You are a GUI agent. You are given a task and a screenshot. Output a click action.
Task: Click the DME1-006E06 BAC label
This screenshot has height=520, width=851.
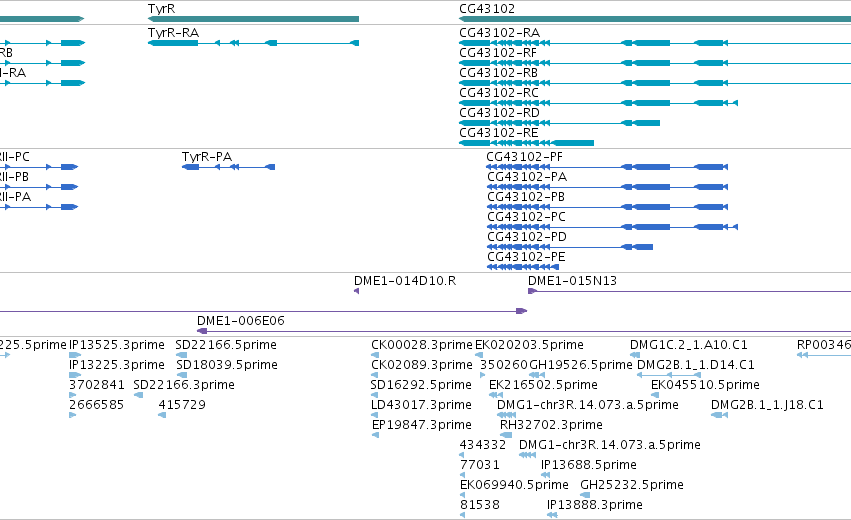coord(240,321)
